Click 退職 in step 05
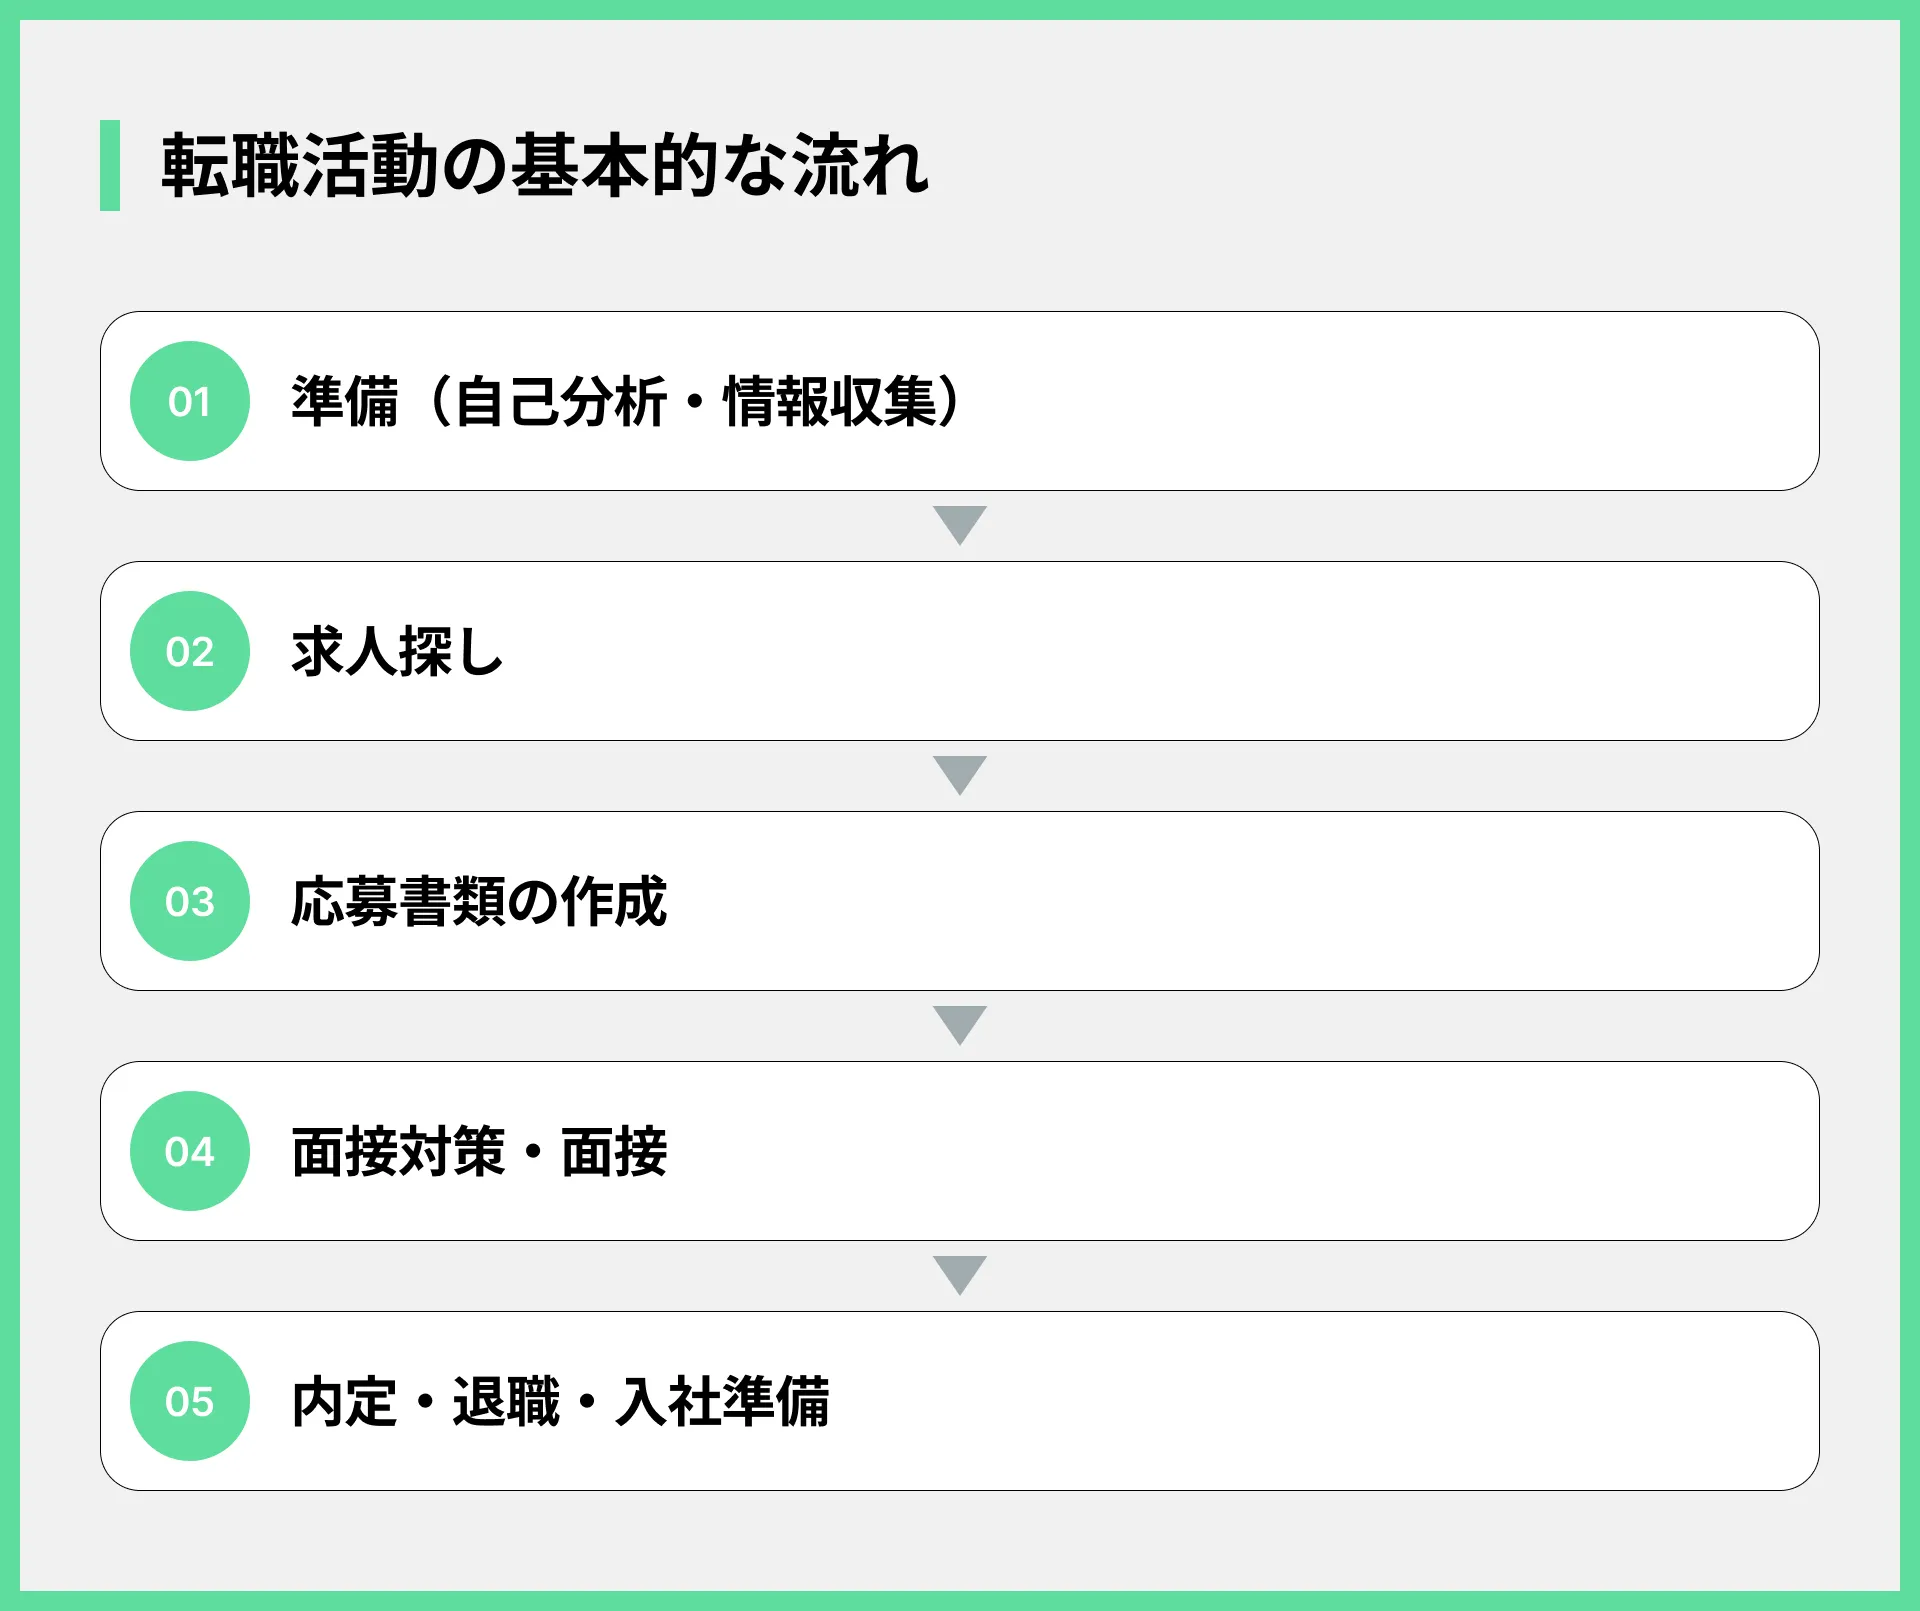Image resolution: width=1920 pixels, height=1611 pixels. click(x=506, y=1402)
